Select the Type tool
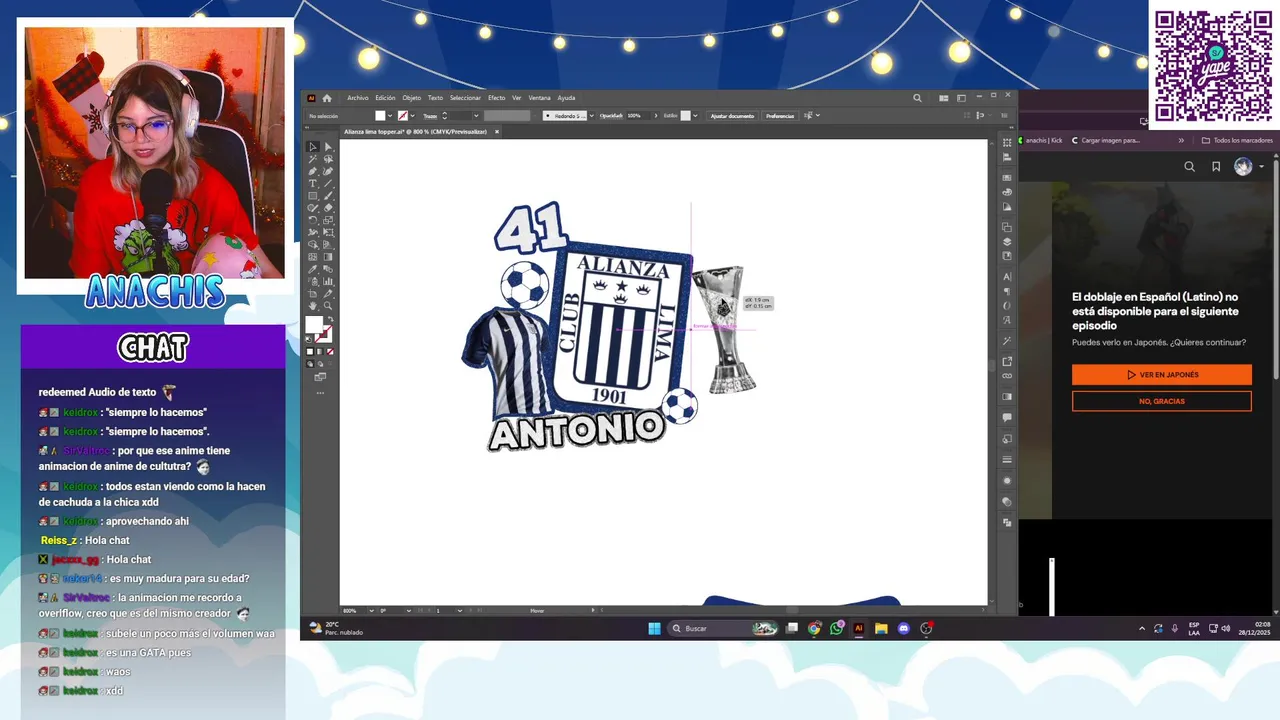 pyautogui.click(x=313, y=183)
